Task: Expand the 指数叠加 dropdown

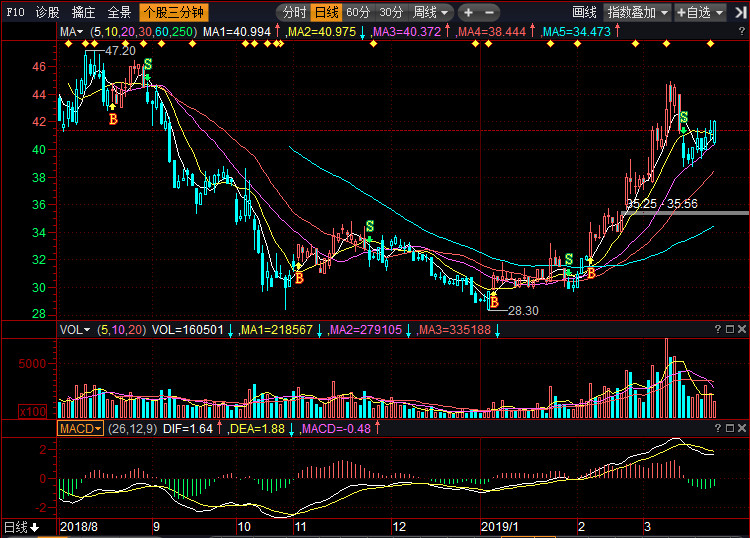Action: pos(637,13)
